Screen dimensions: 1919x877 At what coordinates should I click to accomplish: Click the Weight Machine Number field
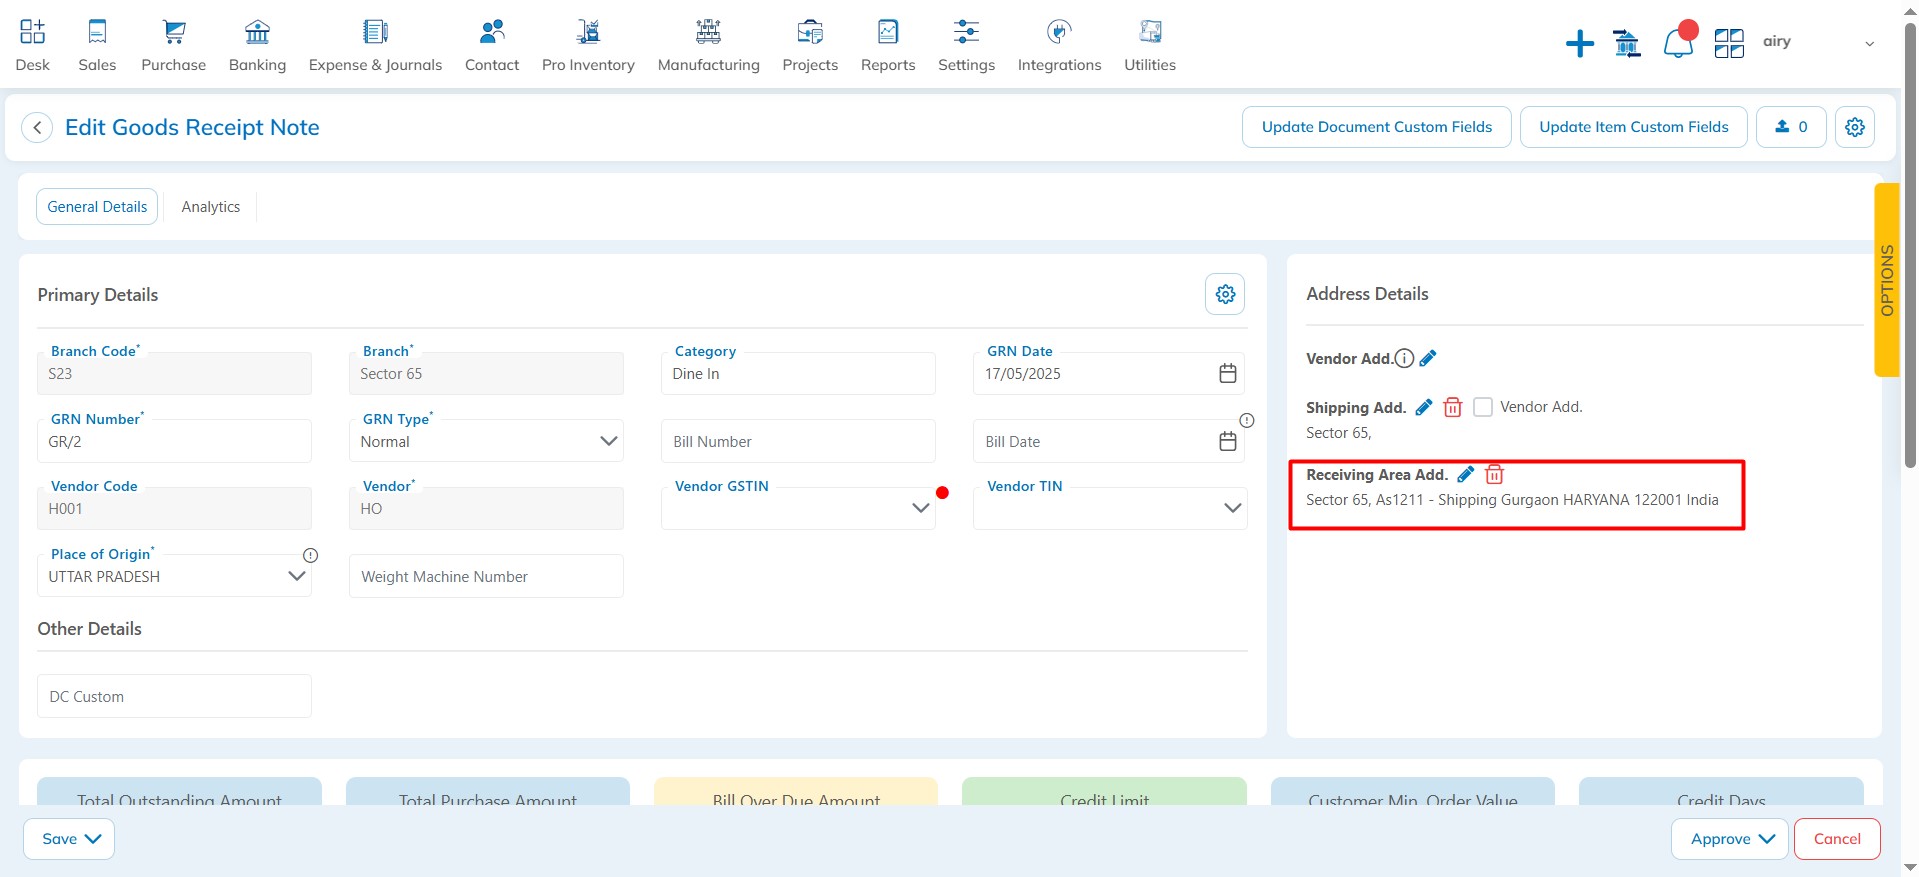[x=486, y=576]
